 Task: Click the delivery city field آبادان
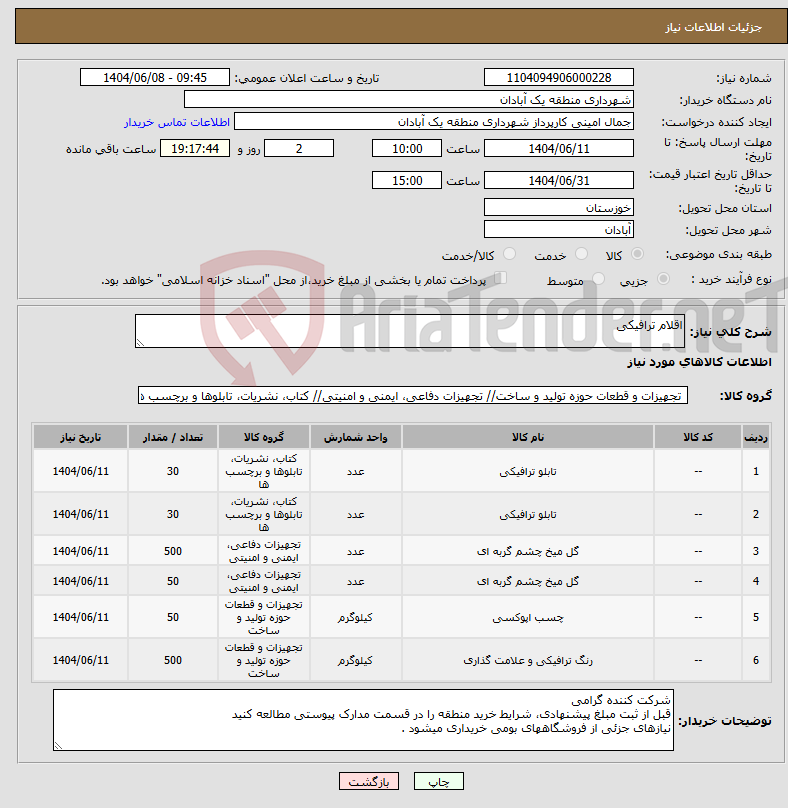559,229
